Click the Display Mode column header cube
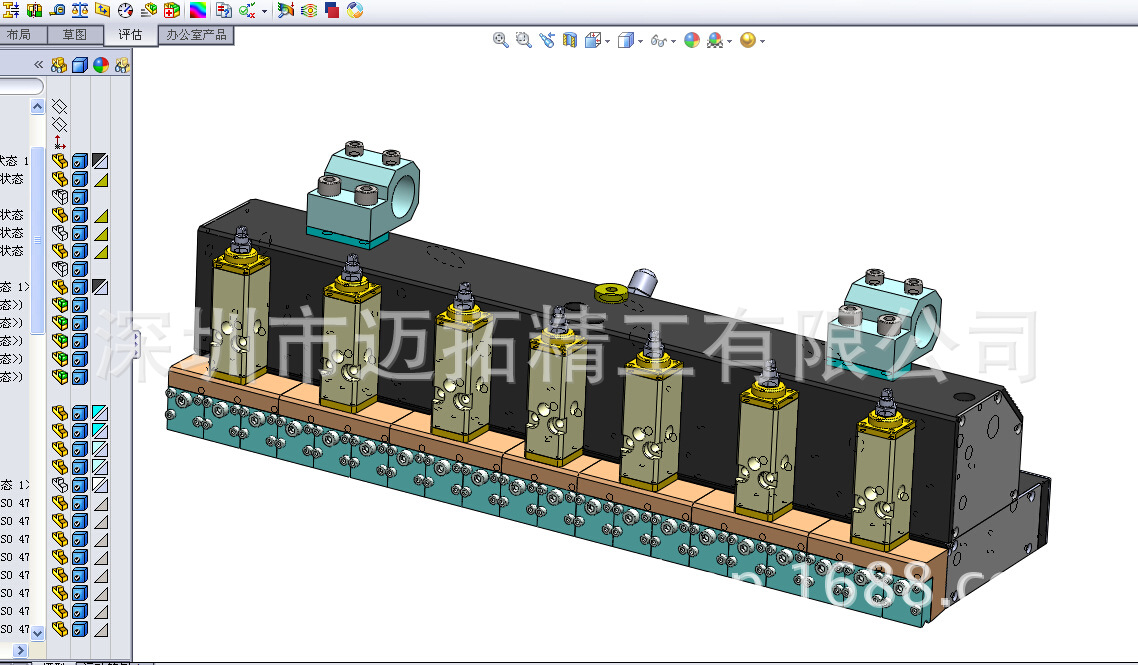This screenshot has width=1138, height=665. [x=80, y=65]
